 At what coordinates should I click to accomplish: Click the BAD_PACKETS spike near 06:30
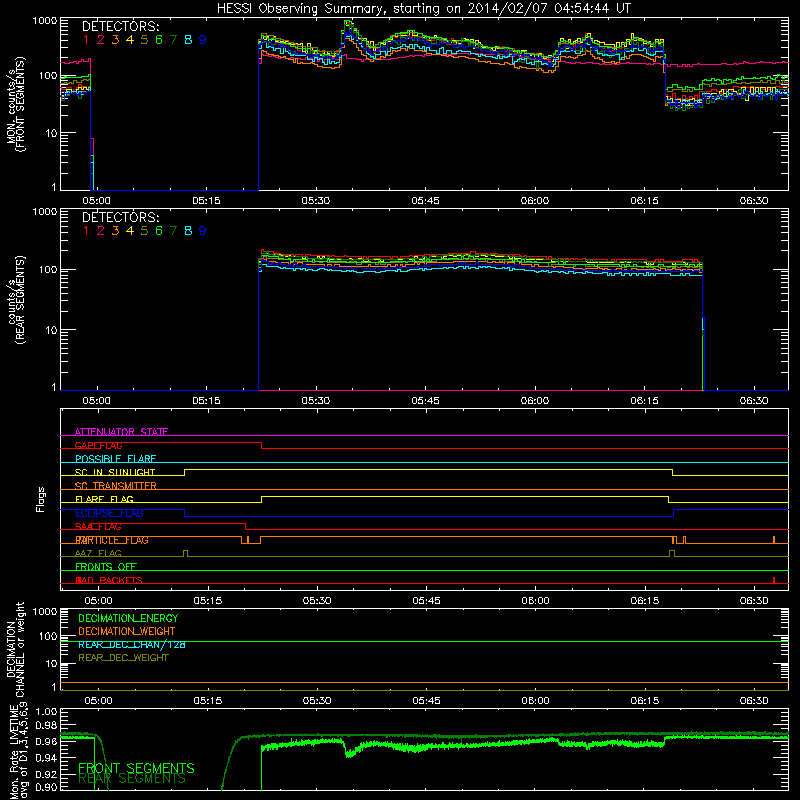tap(774, 580)
